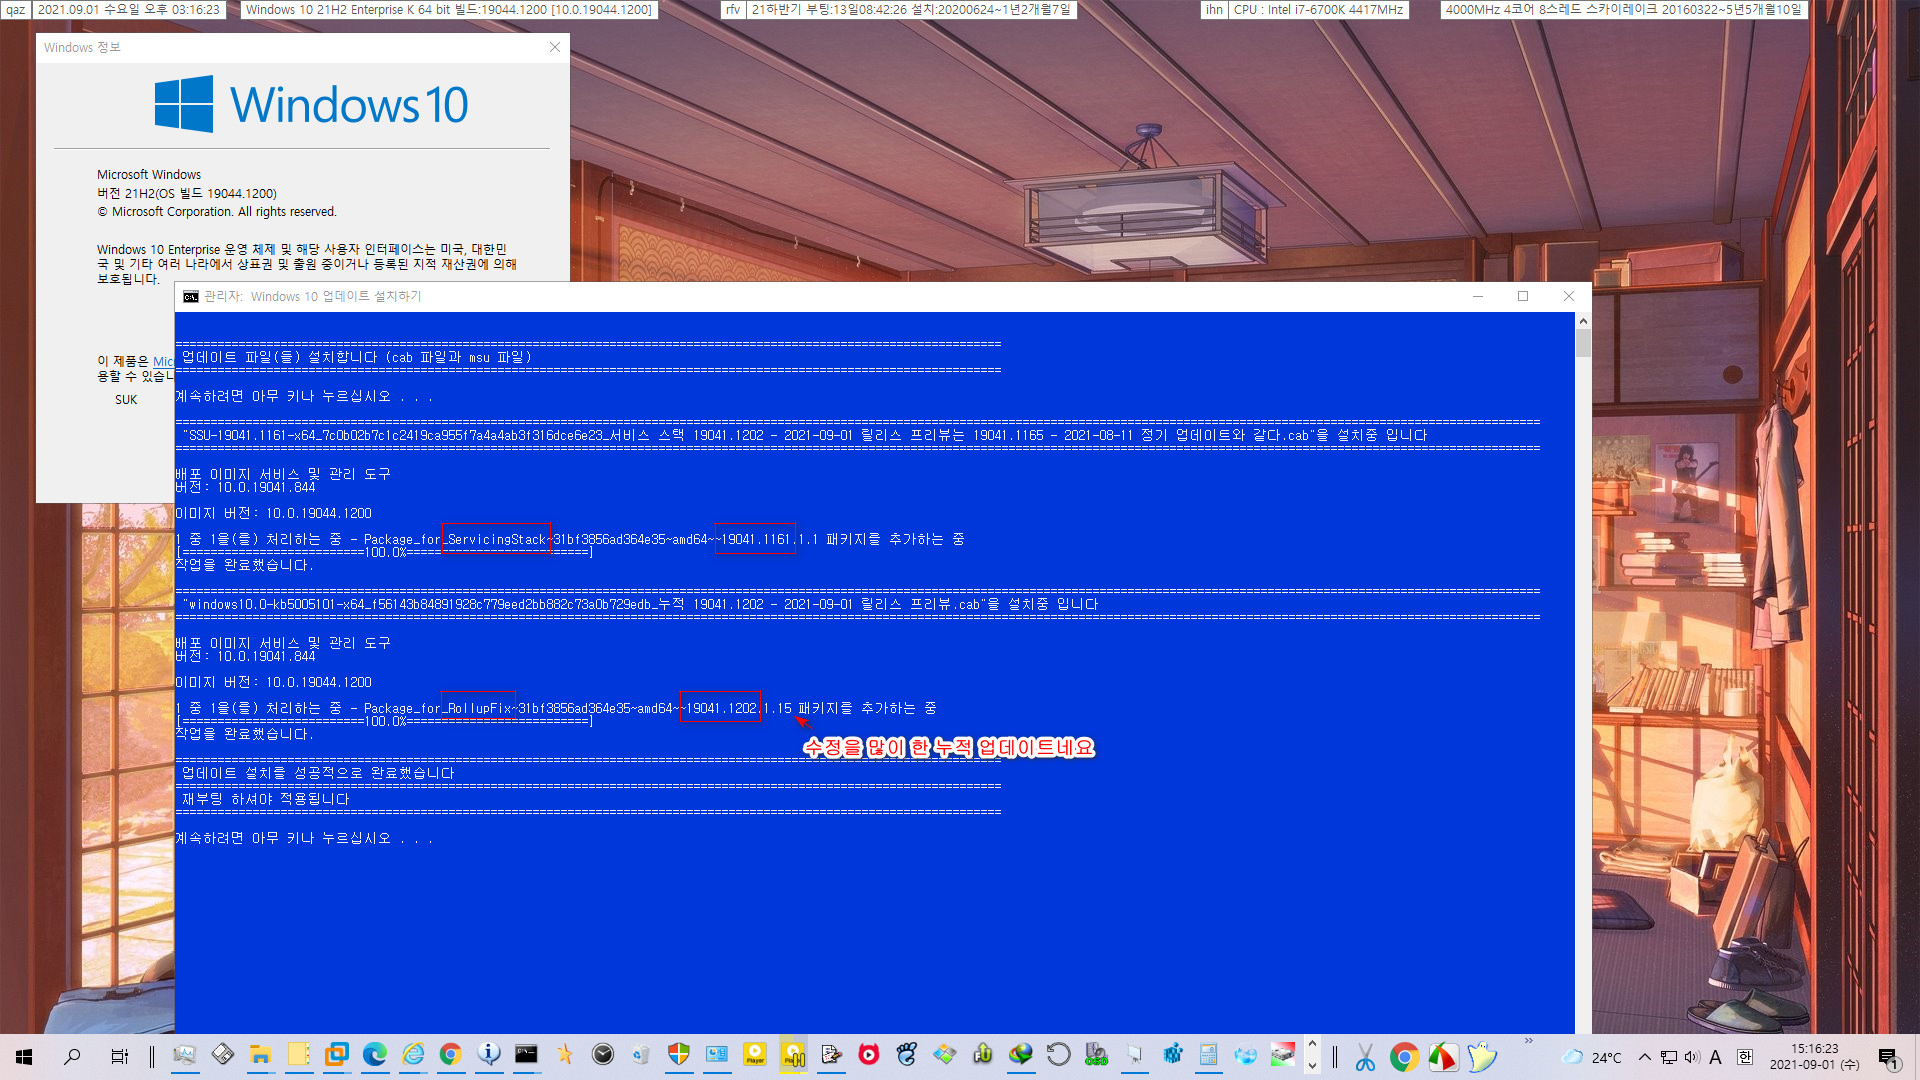This screenshot has height=1080, width=1920.
Task: Open the weather widget showing 24°C
Action: click(x=1592, y=1057)
